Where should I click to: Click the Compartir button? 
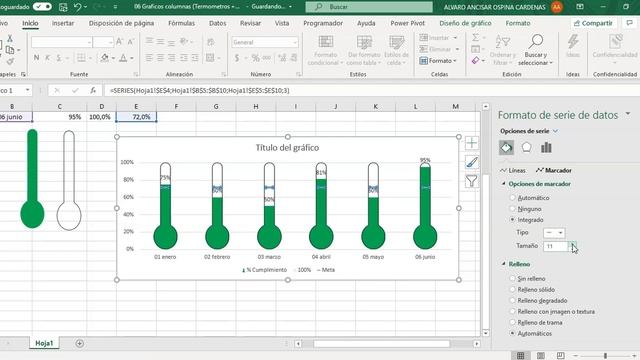pos(593,23)
